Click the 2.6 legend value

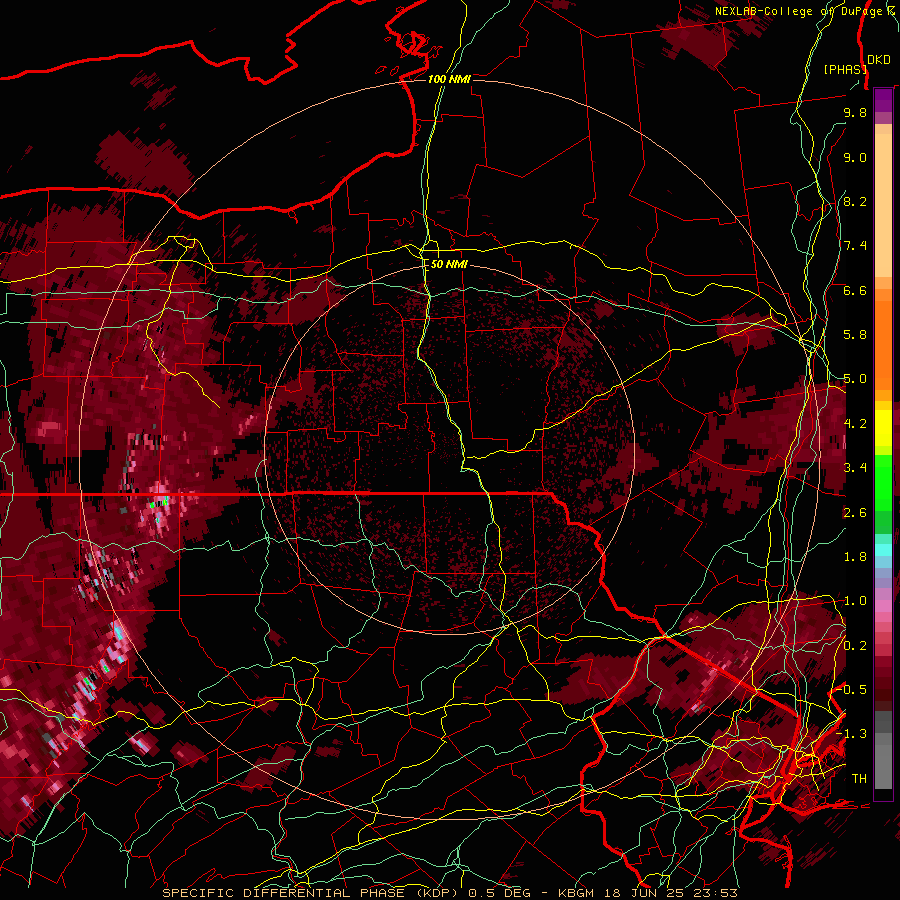point(855,513)
